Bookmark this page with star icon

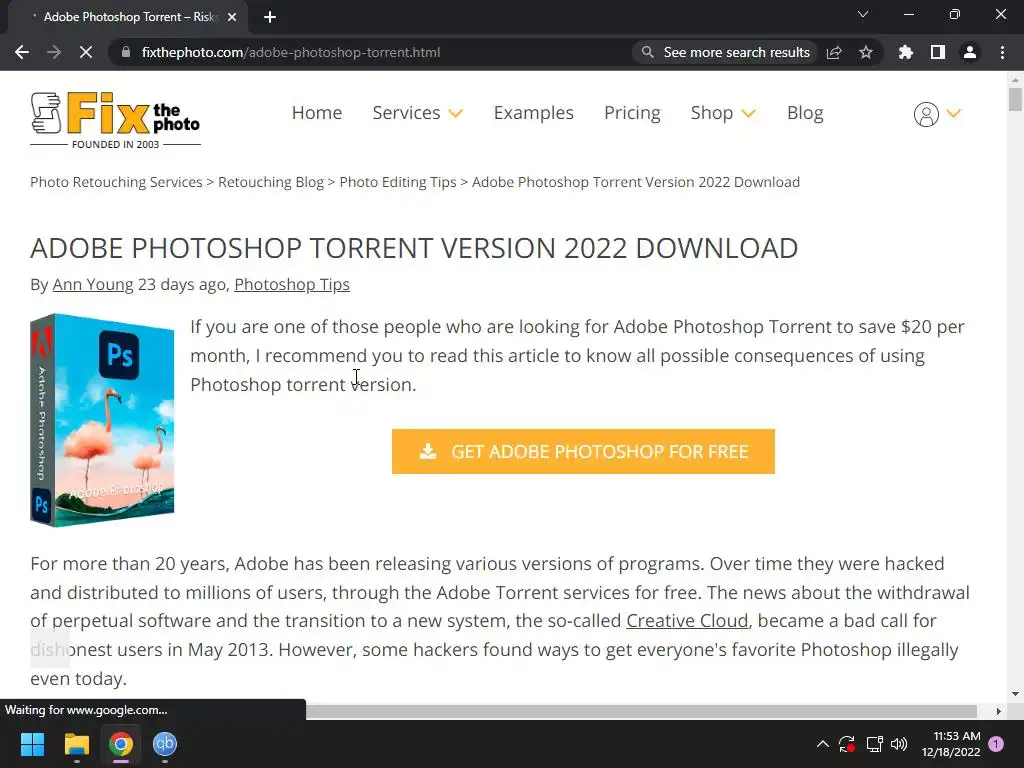(866, 52)
